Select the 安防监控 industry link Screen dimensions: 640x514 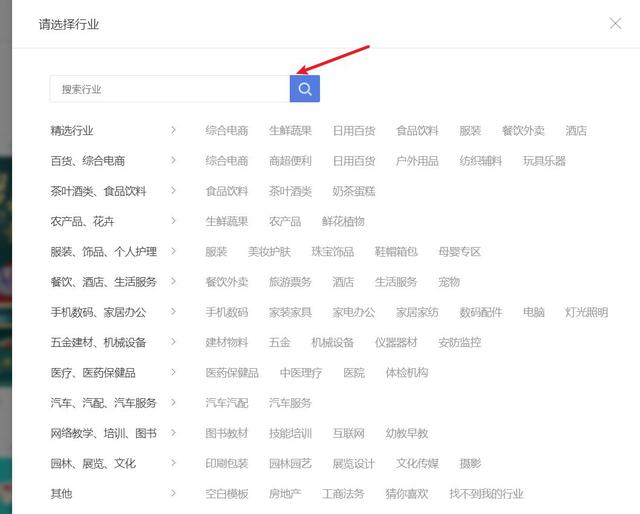pos(459,342)
